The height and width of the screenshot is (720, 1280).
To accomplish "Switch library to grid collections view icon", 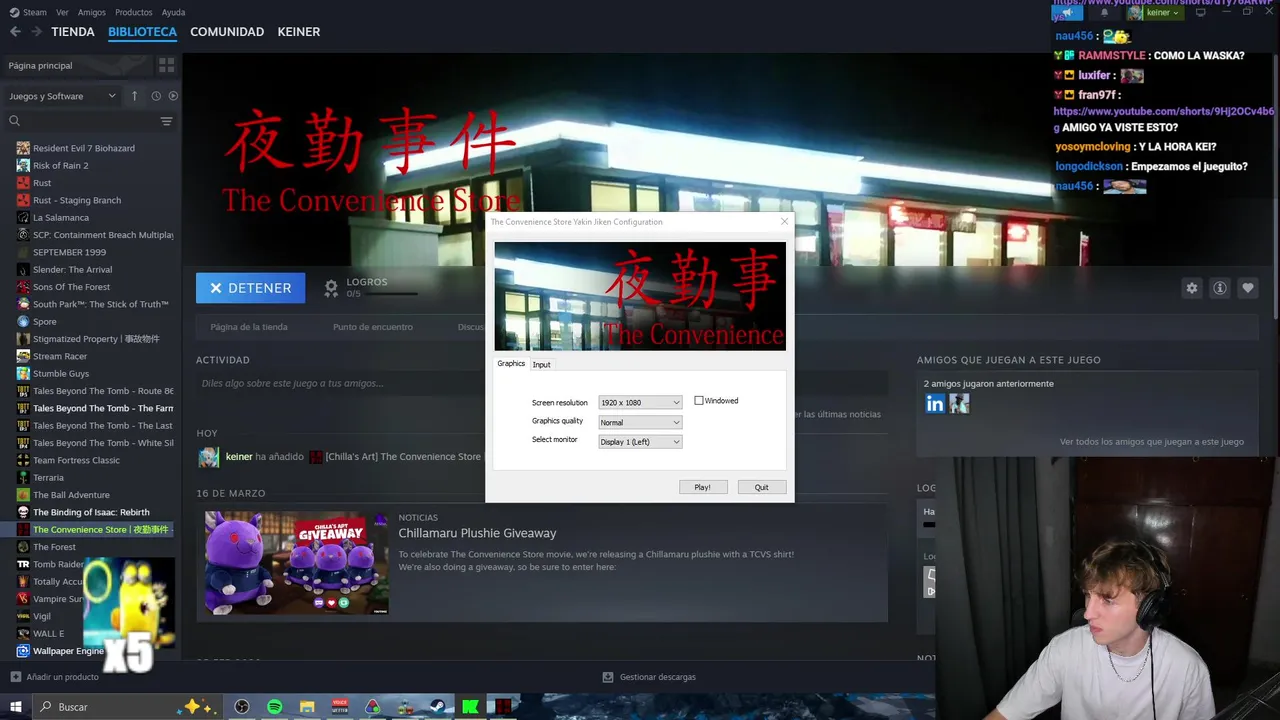I will [x=166, y=65].
